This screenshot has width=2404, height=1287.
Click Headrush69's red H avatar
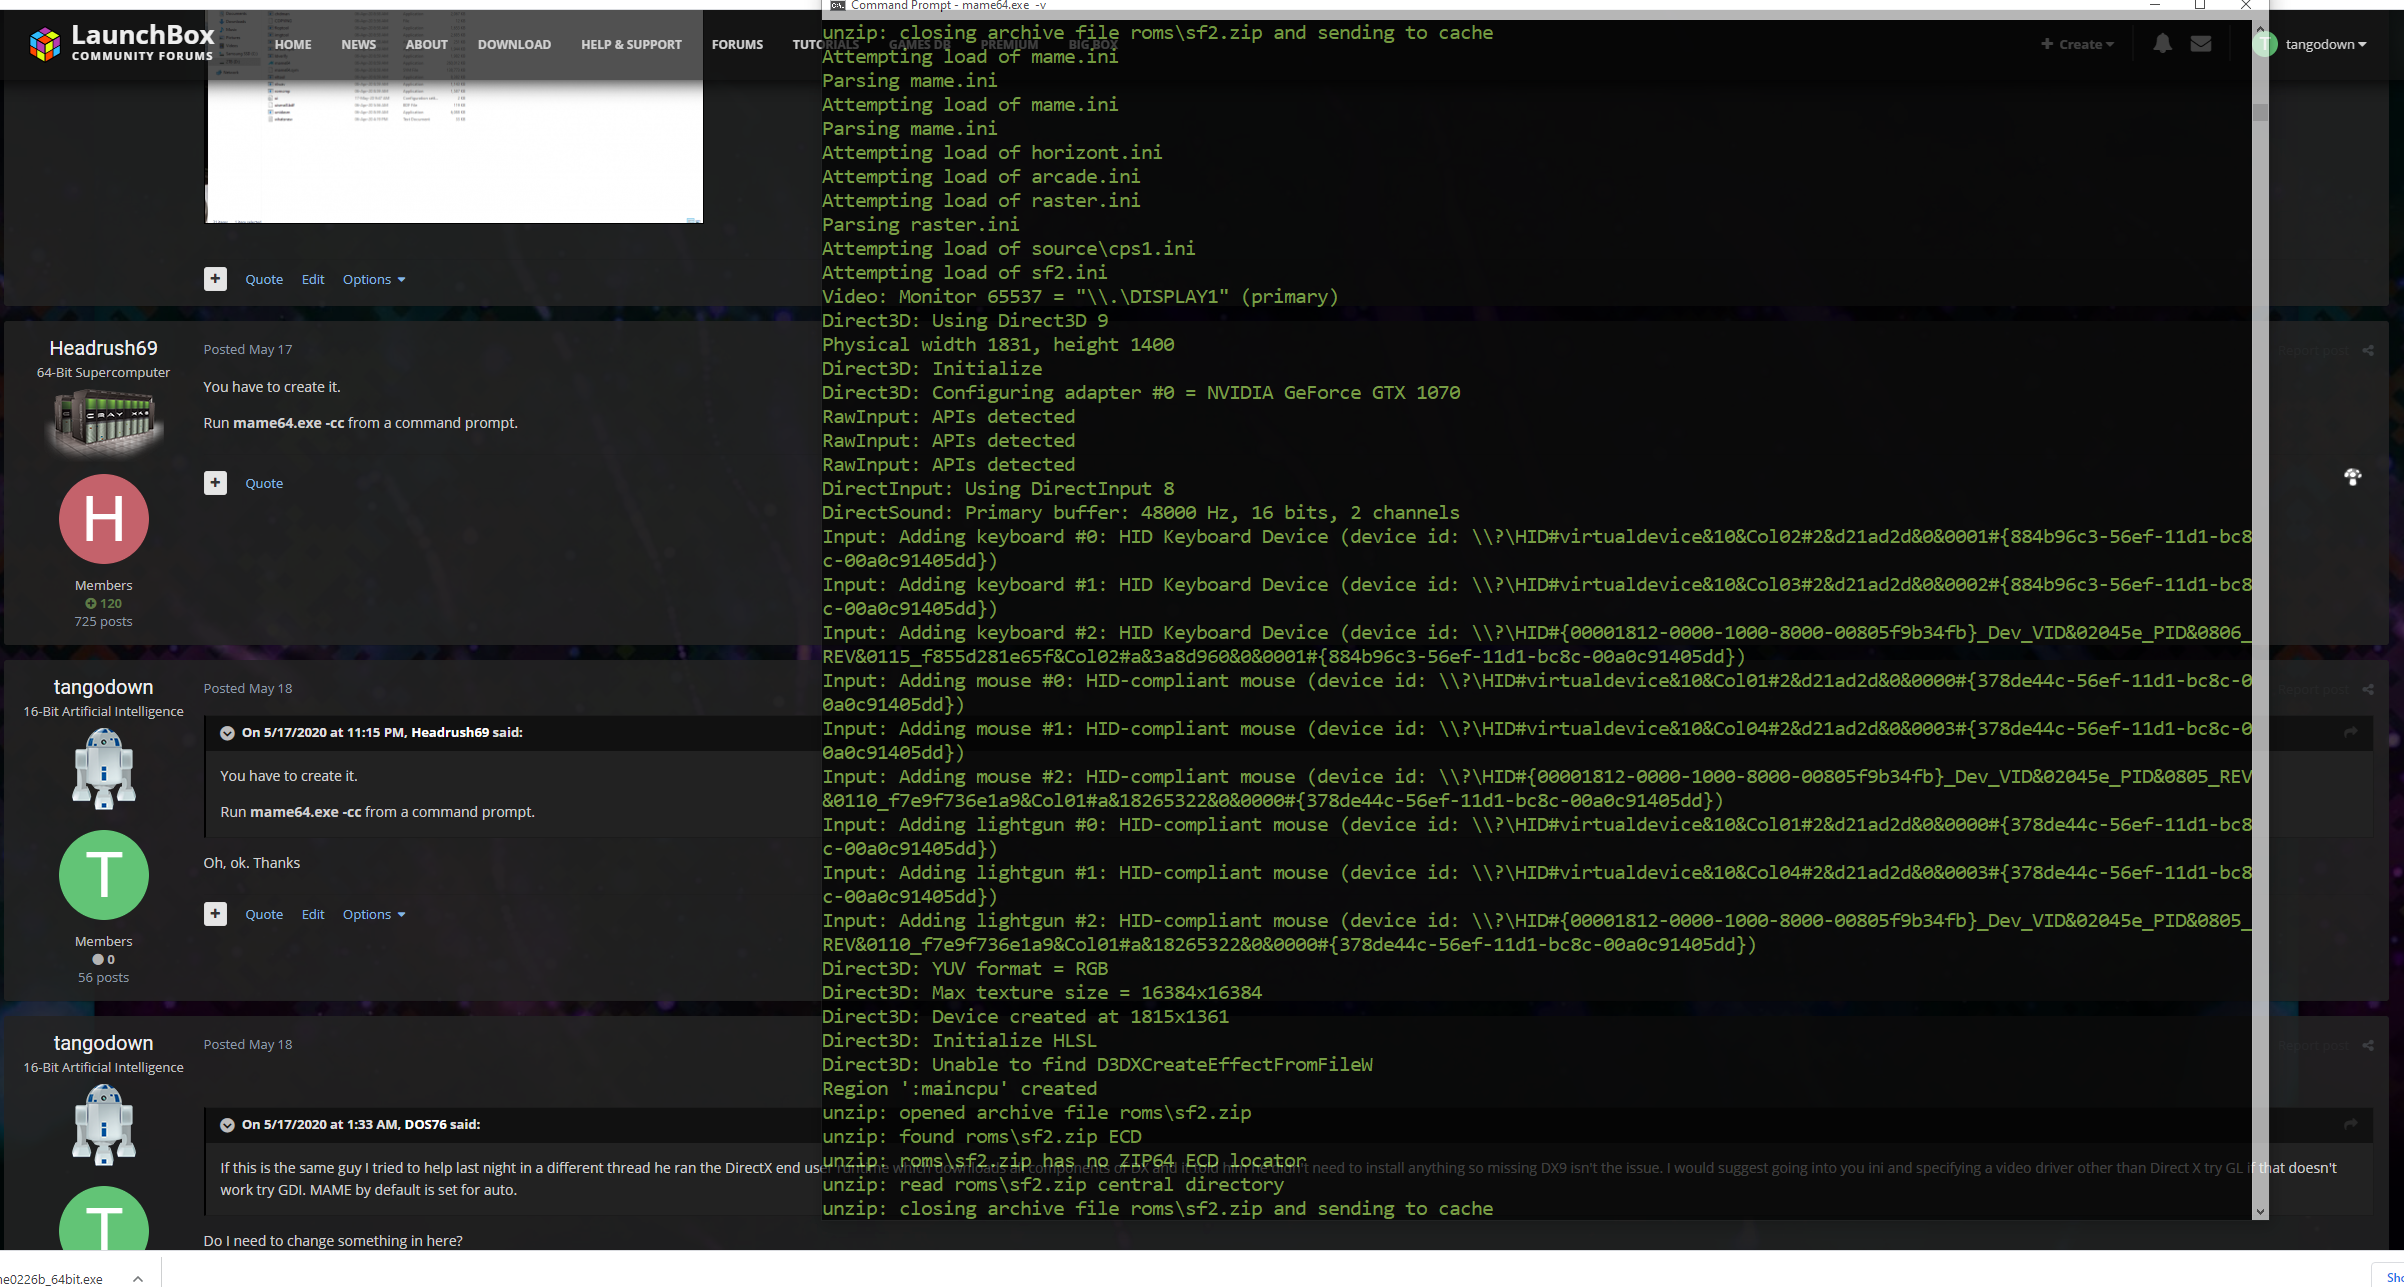104,519
